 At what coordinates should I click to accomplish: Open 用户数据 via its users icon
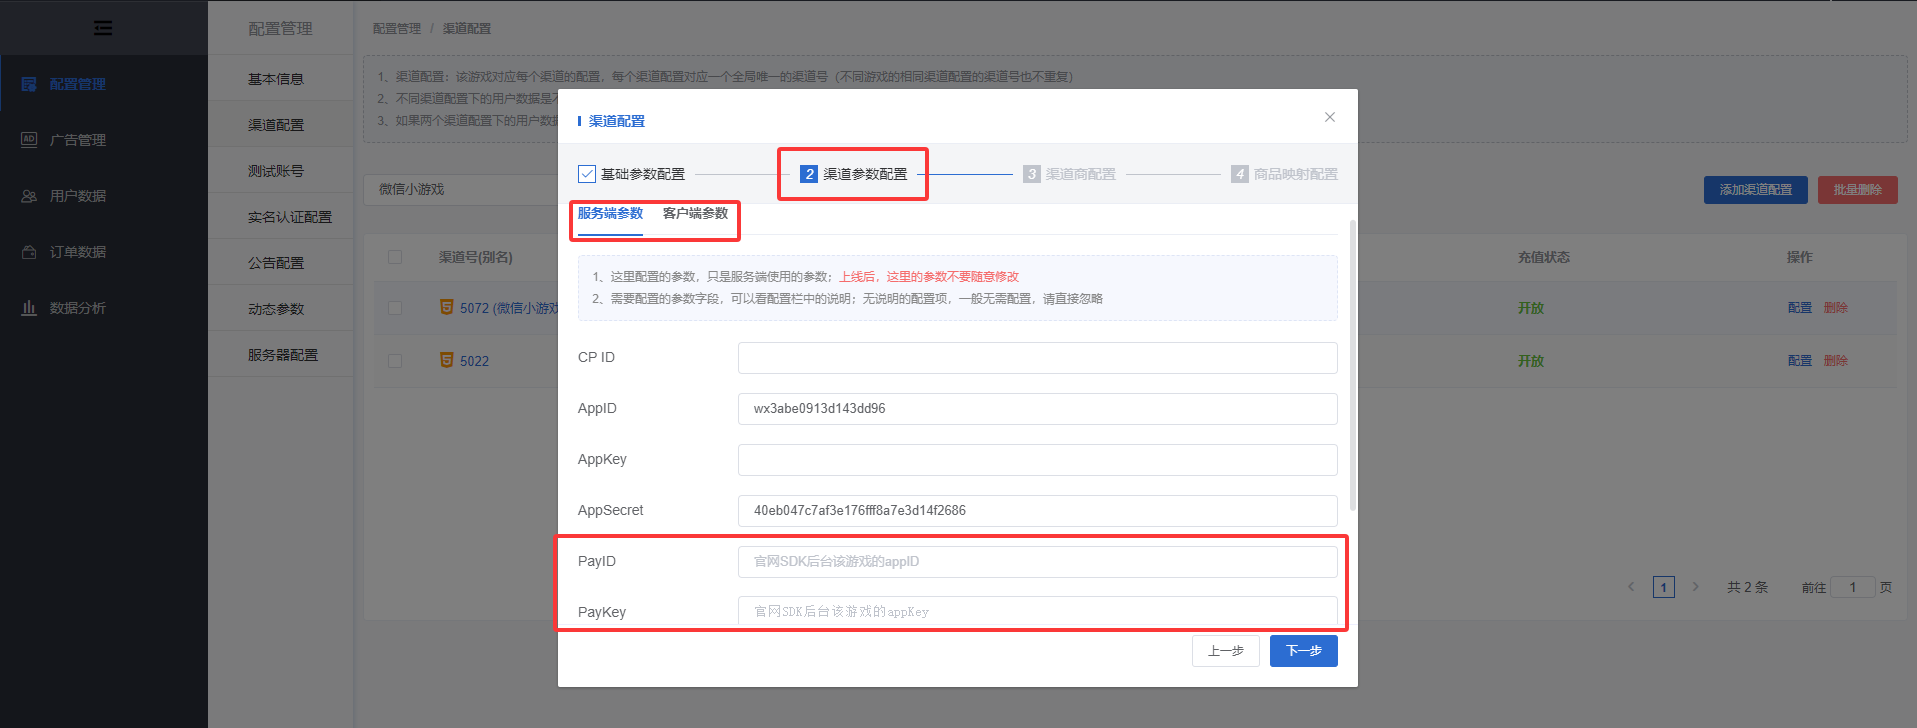coord(29,196)
